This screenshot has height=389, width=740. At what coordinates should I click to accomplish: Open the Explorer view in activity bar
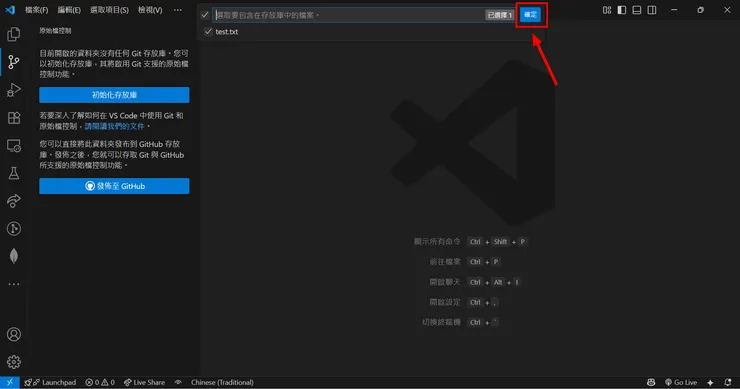(14, 34)
